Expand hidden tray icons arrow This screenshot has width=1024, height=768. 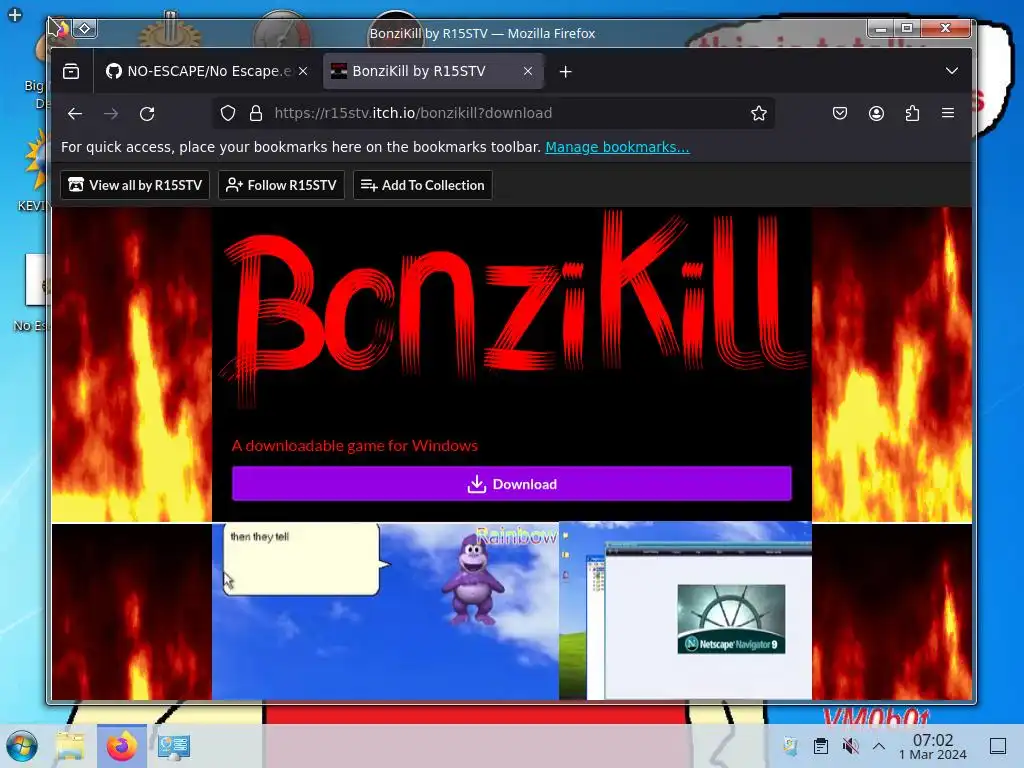coord(879,746)
